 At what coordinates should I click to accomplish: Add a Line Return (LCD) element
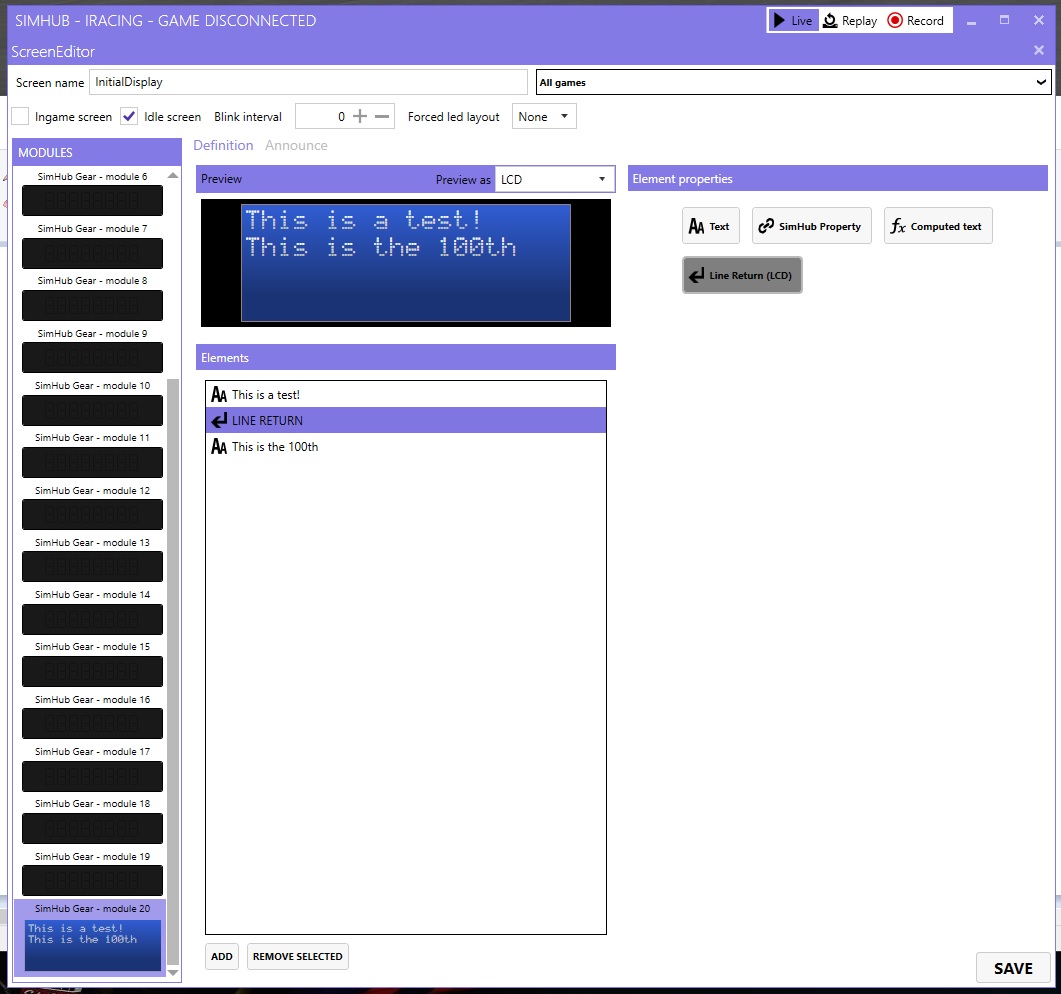742,275
